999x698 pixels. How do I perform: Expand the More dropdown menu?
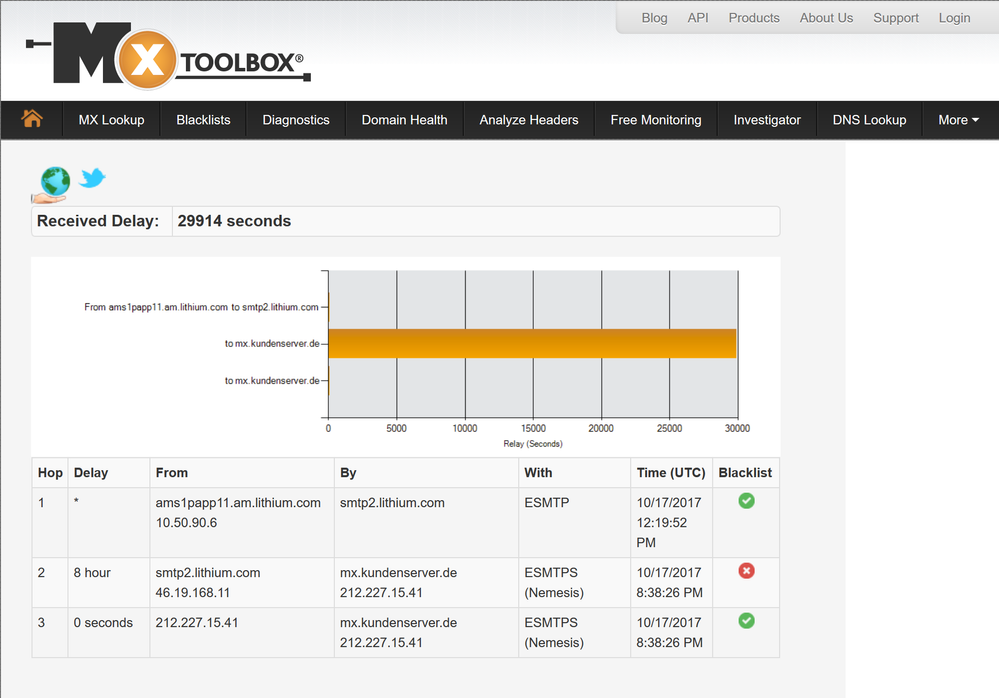click(958, 120)
